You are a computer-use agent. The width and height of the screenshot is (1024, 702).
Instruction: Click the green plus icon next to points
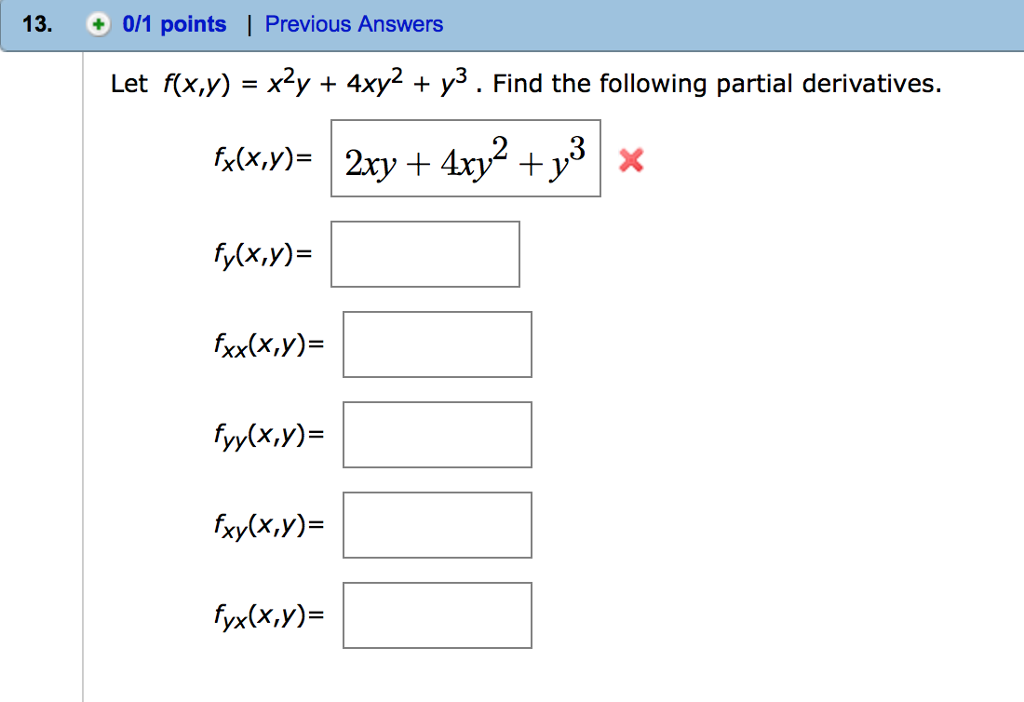(98, 24)
